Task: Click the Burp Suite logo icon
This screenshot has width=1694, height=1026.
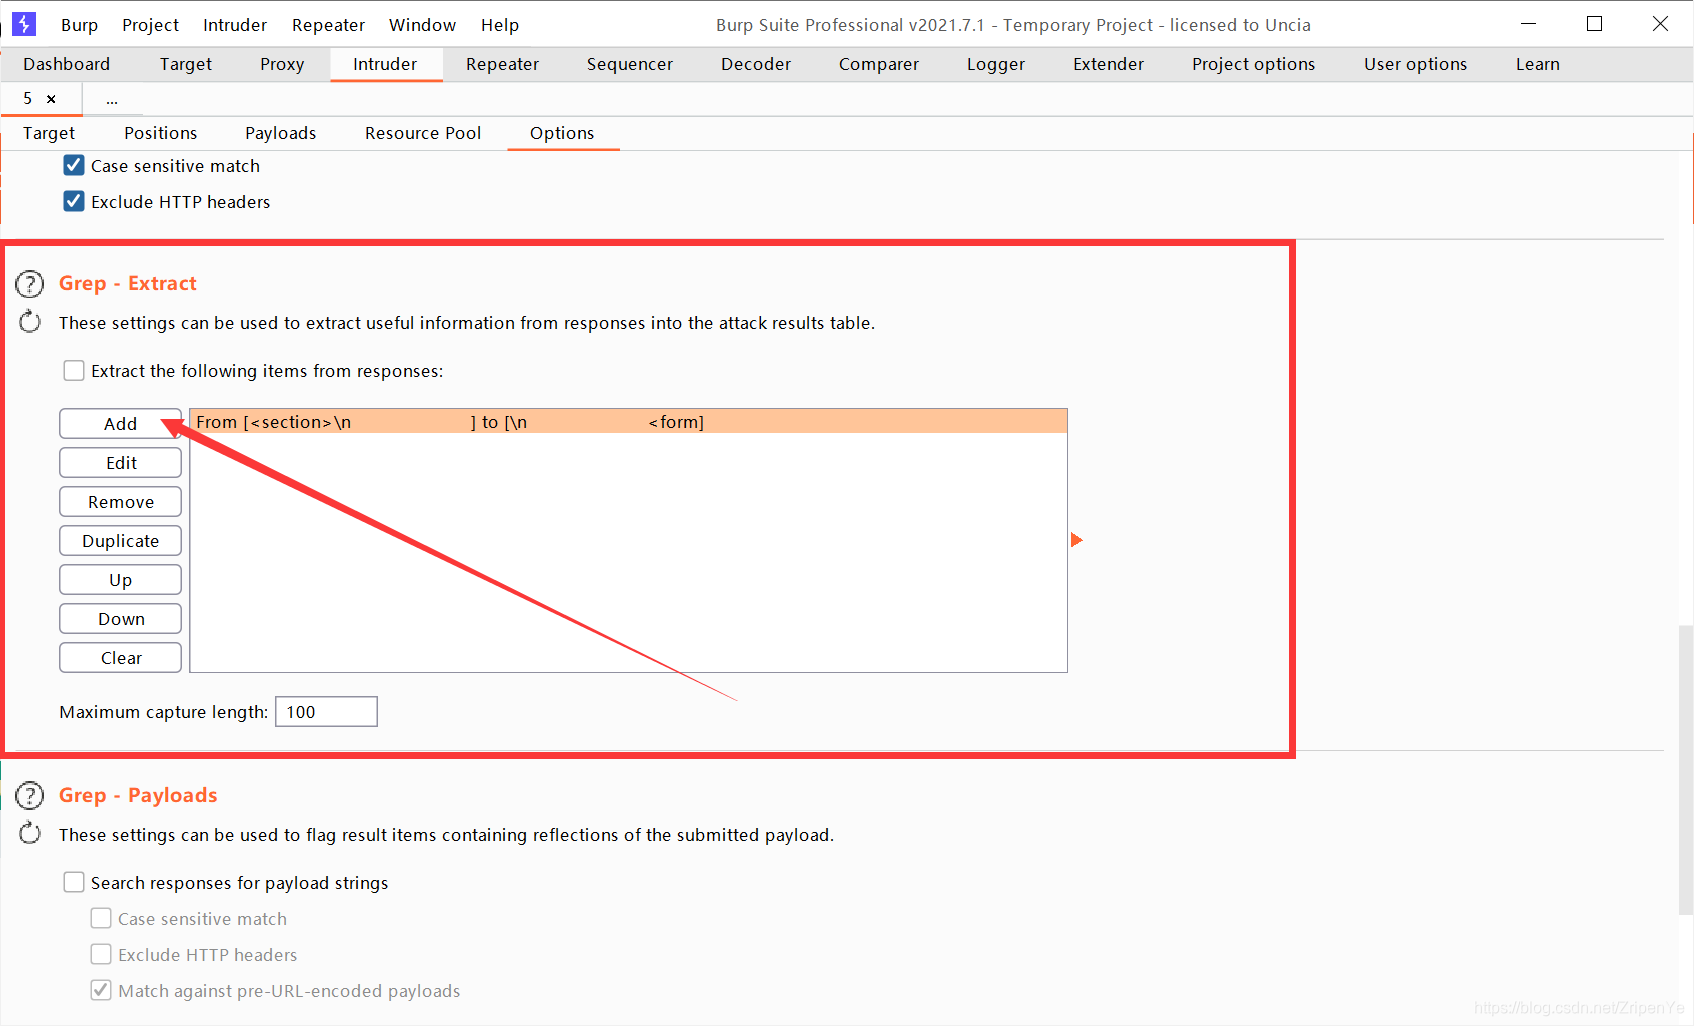Action: point(24,24)
